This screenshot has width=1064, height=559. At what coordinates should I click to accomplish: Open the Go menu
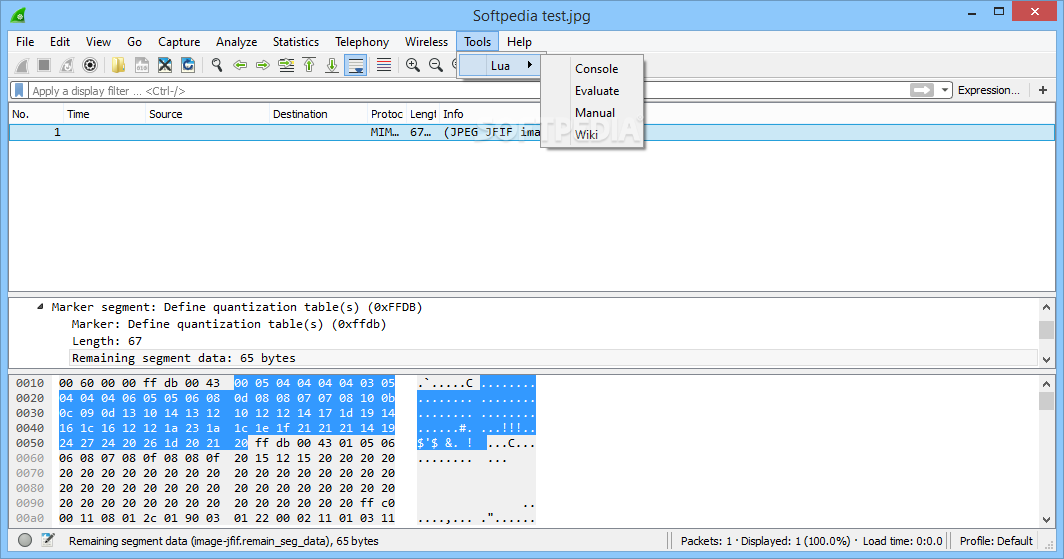tap(134, 42)
